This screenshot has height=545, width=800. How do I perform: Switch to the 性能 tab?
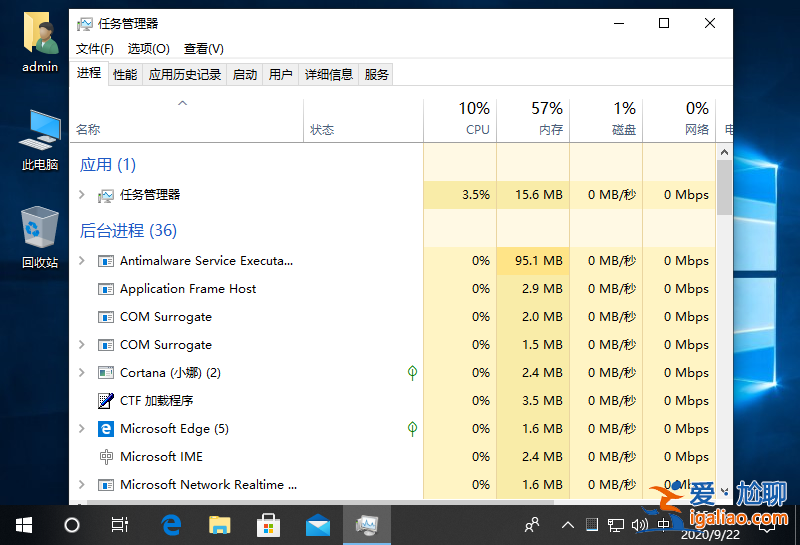coord(125,75)
